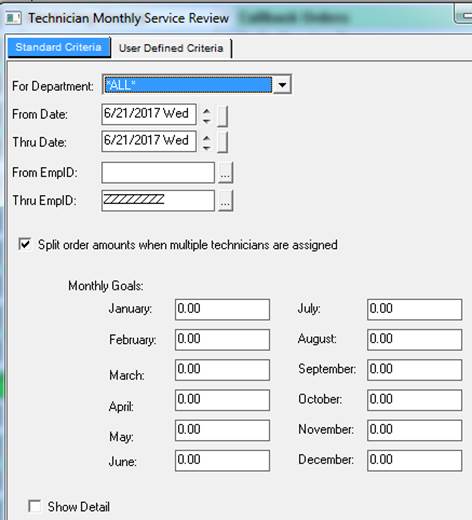Click the June goal field
Image resolution: width=472 pixels, height=520 pixels.
pyautogui.click(x=222, y=461)
